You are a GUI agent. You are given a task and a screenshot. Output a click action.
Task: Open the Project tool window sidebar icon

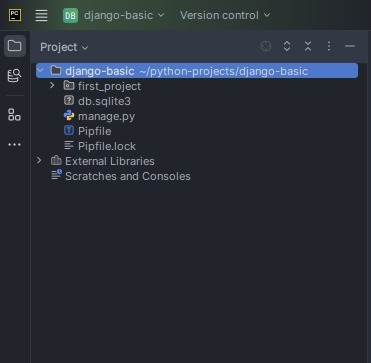(15, 46)
